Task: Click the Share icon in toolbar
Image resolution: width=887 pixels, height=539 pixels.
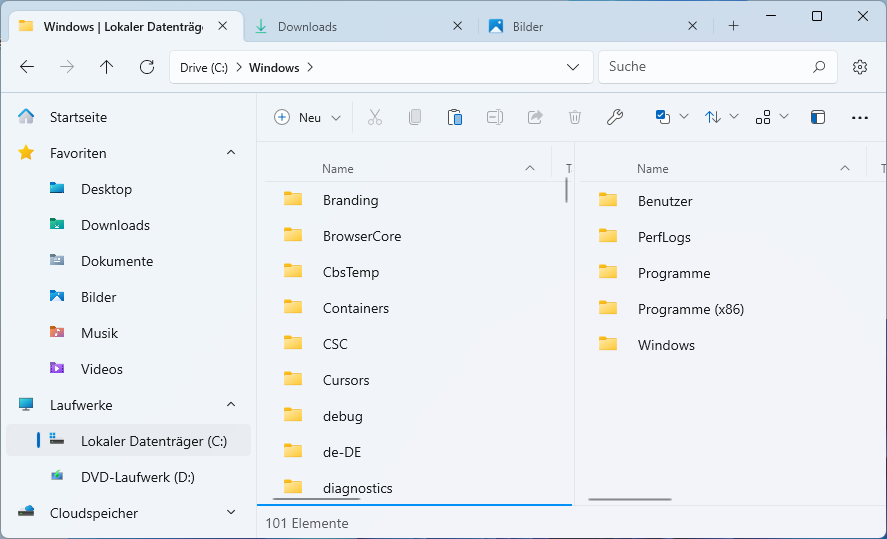Action: pos(535,117)
